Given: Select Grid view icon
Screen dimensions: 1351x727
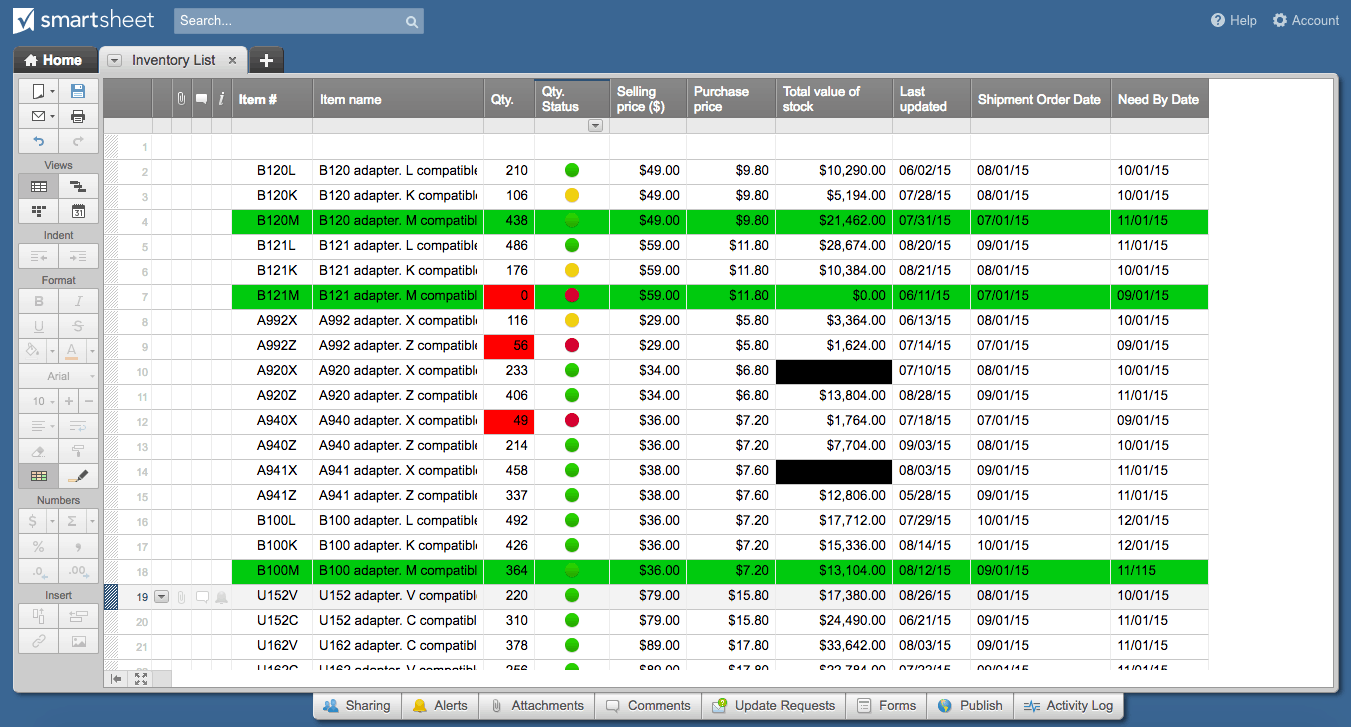Looking at the screenshot, I should pyautogui.click(x=38, y=186).
